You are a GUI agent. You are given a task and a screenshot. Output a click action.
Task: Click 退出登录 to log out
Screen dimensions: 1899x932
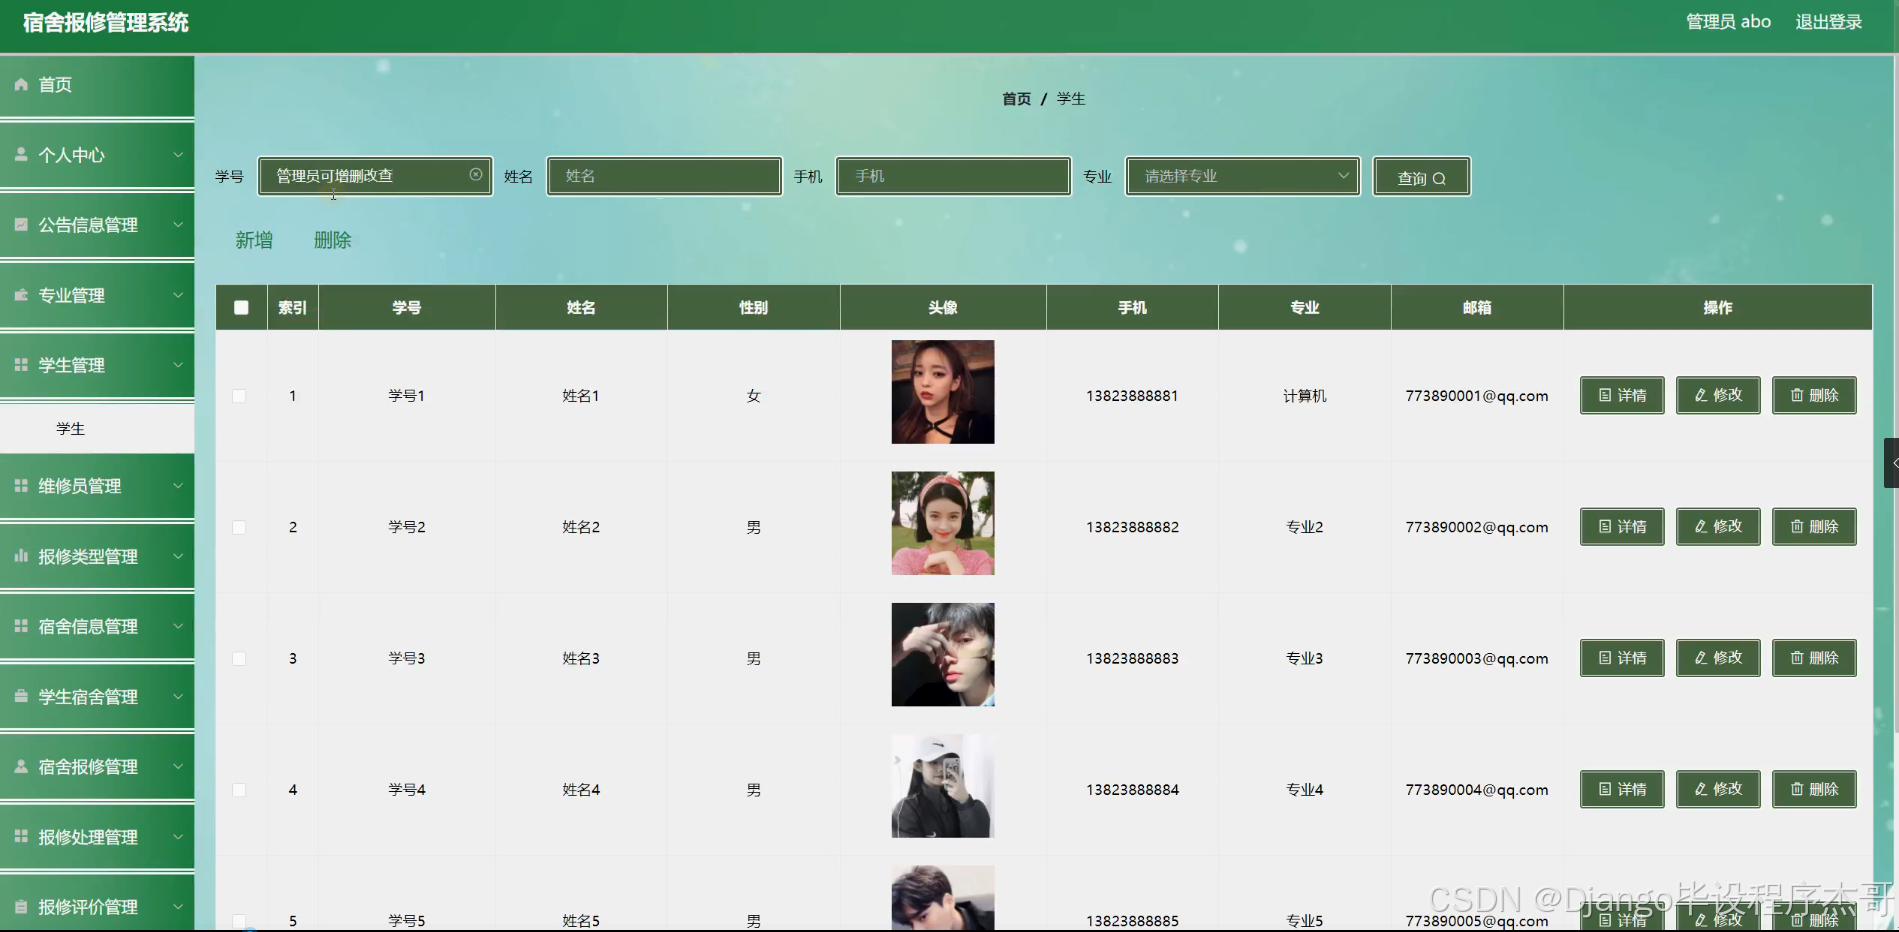tap(1828, 22)
